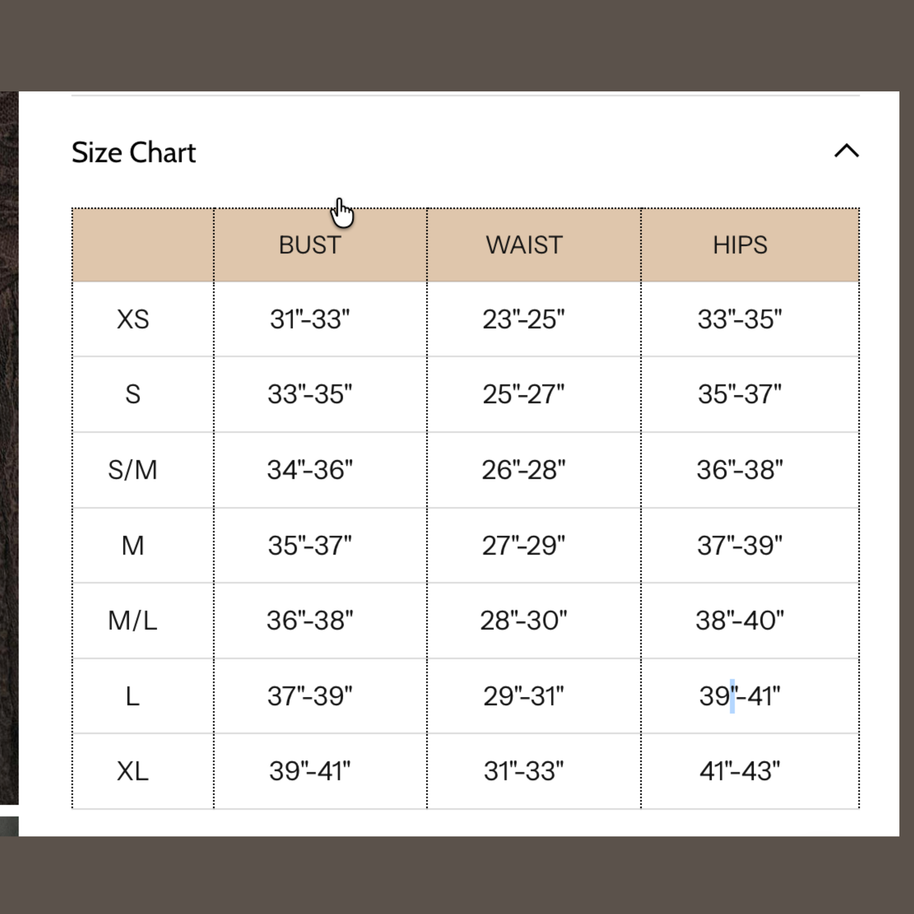
Task: Select the BUST column header
Action: pos(310,245)
